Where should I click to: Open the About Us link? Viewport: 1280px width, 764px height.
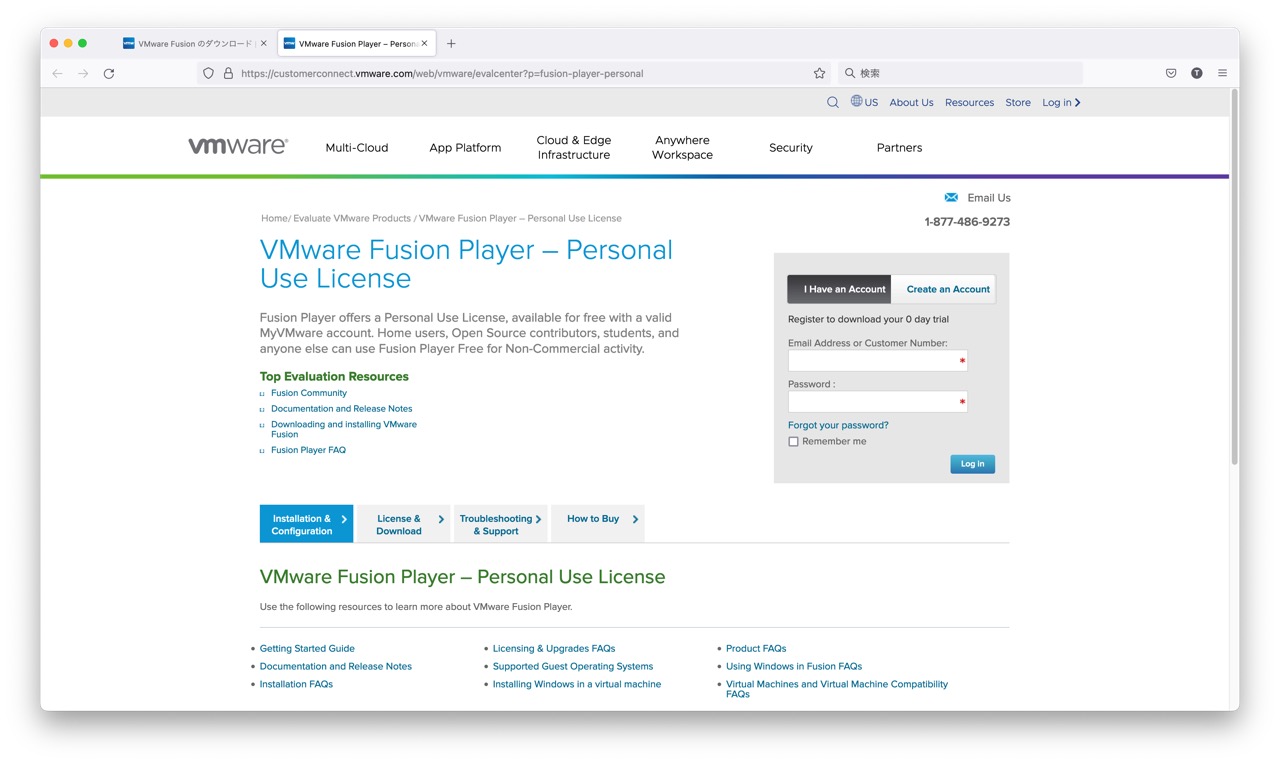(x=911, y=102)
